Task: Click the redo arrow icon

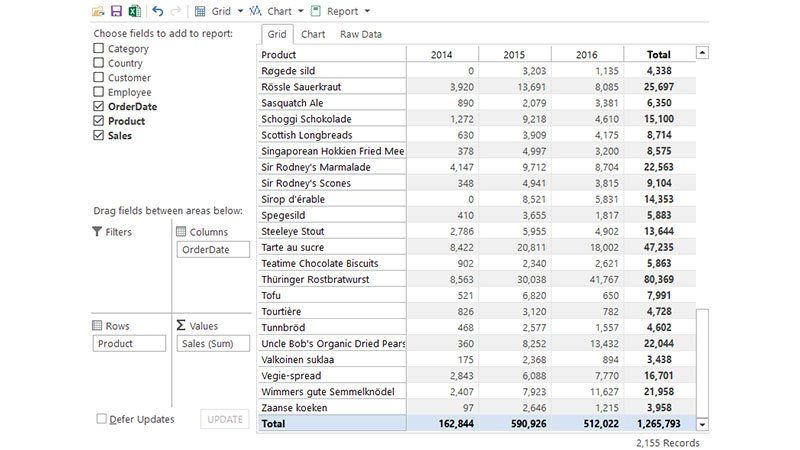Action: (176, 11)
